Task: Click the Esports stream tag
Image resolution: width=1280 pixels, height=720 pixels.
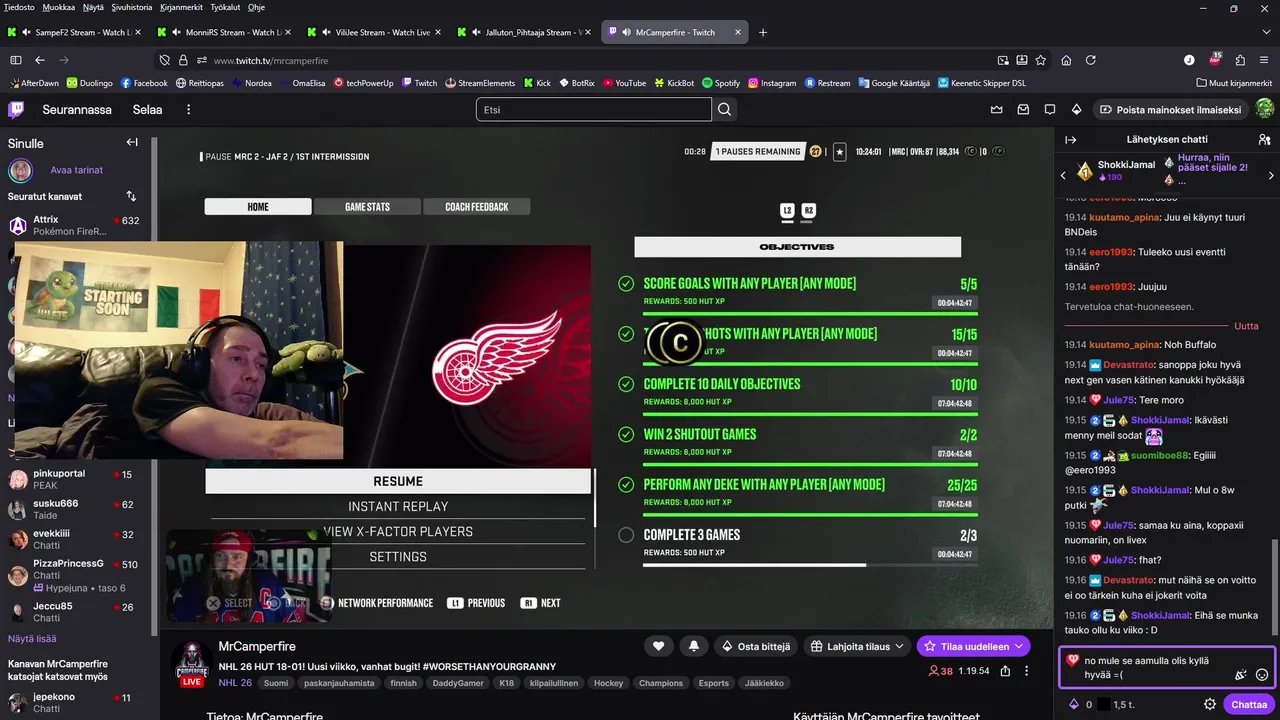Action: pos(713,683)
